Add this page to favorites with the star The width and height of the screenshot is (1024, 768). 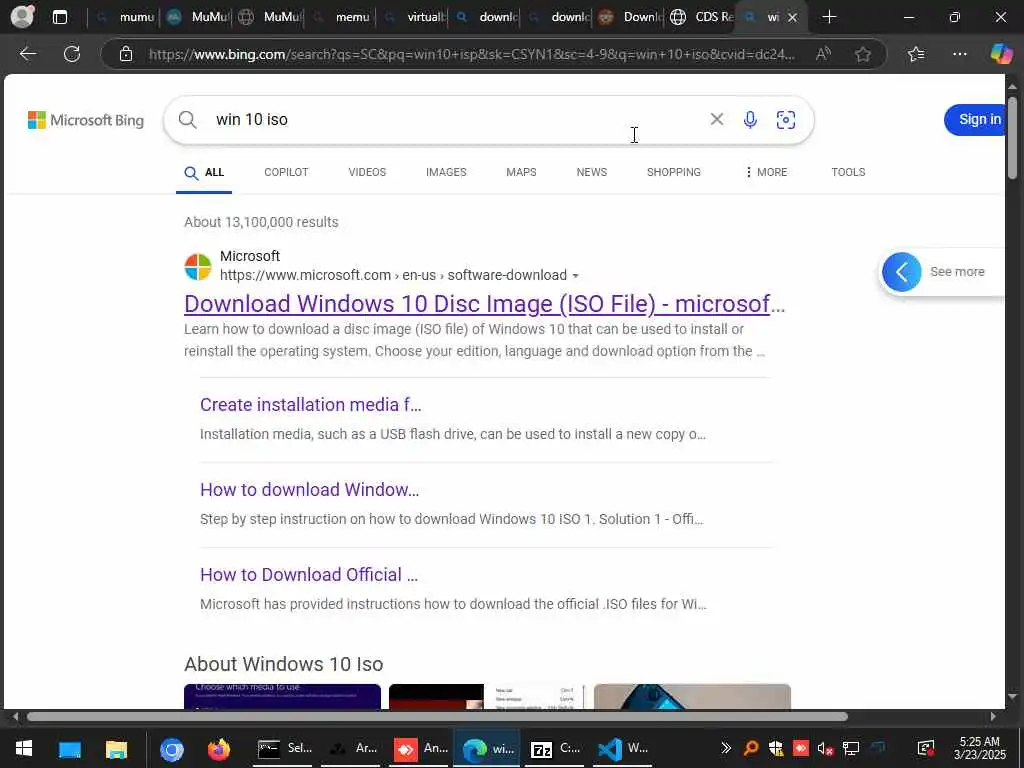click(863, 54)
